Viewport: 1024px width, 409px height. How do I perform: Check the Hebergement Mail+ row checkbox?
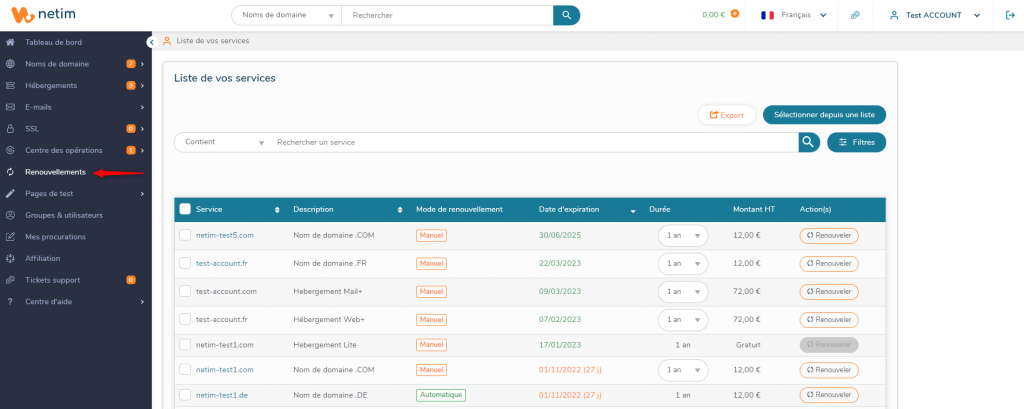coord(185,291)
